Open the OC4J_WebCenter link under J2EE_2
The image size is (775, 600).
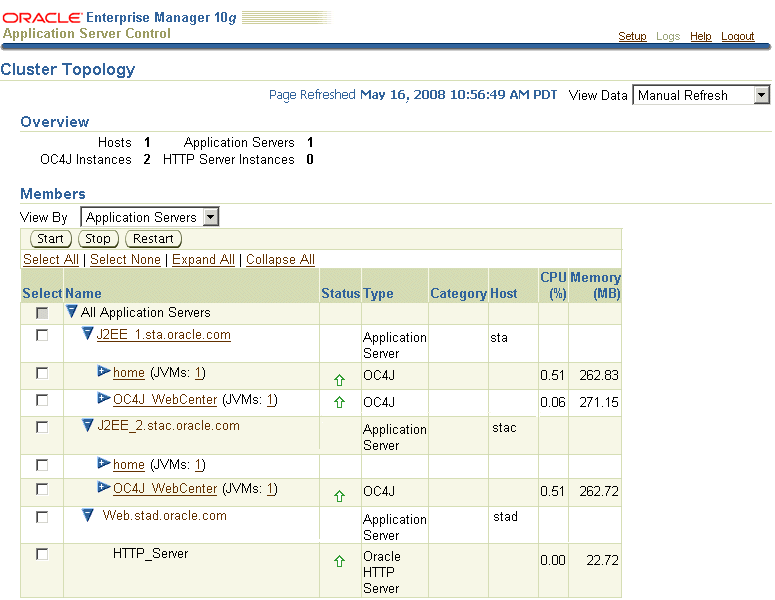pos(165,488)
